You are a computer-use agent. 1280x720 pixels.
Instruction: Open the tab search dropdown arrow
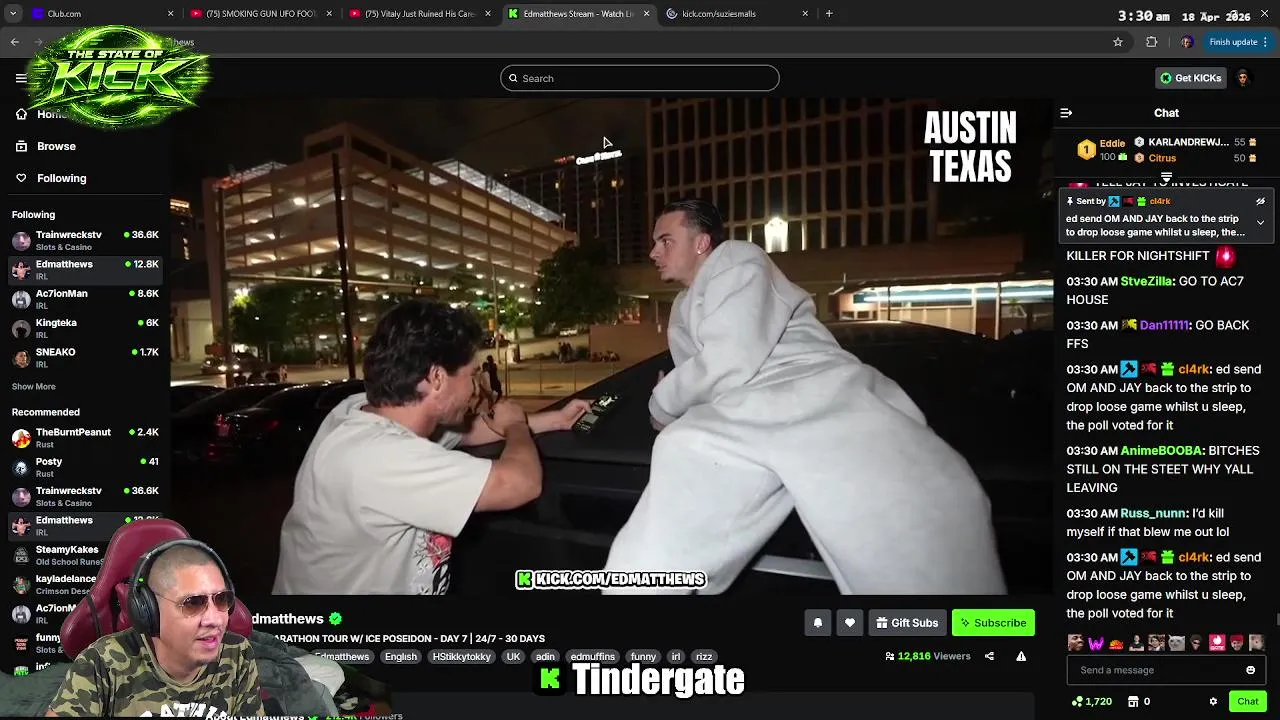(x=12, y=14)
